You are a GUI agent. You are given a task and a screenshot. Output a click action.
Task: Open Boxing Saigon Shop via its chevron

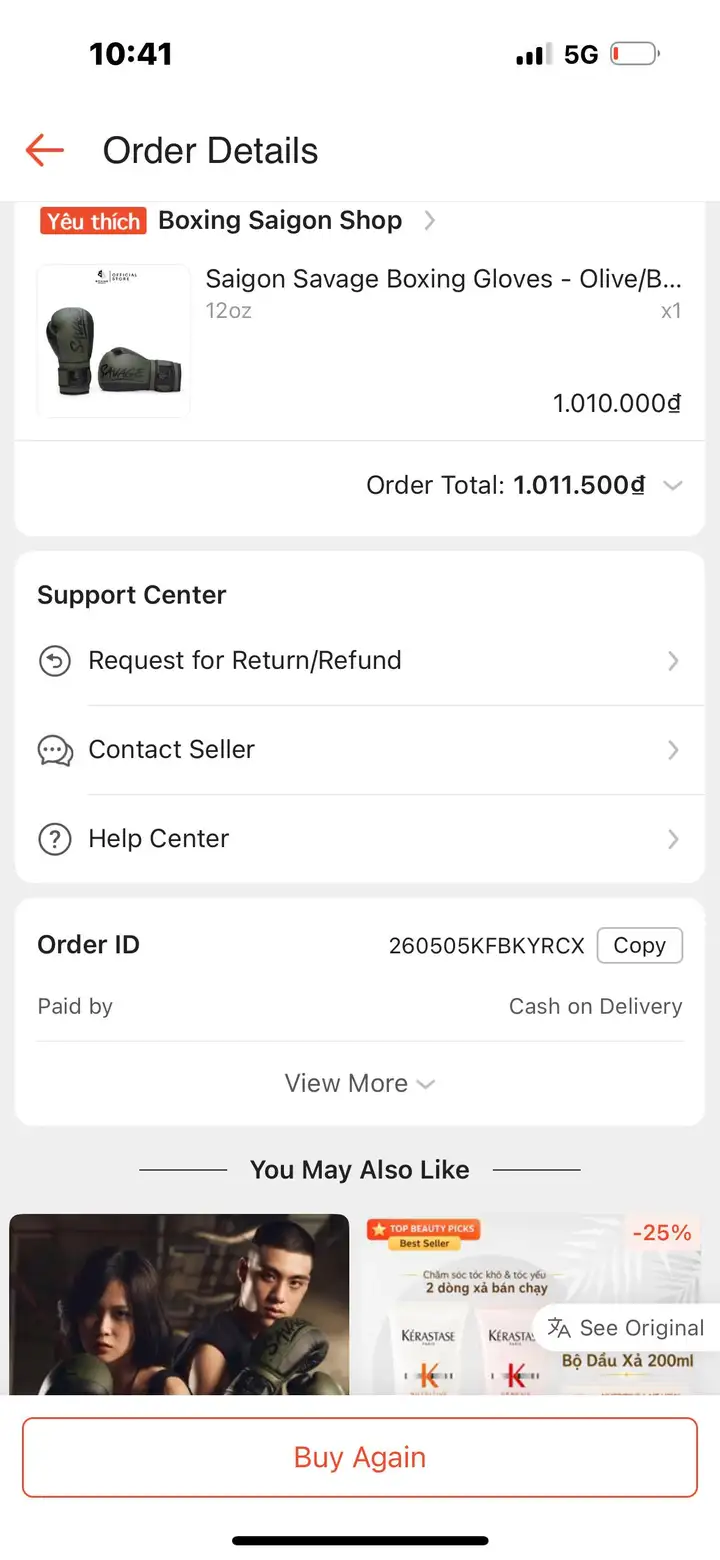pyautogui.click(x=430, y=221)
